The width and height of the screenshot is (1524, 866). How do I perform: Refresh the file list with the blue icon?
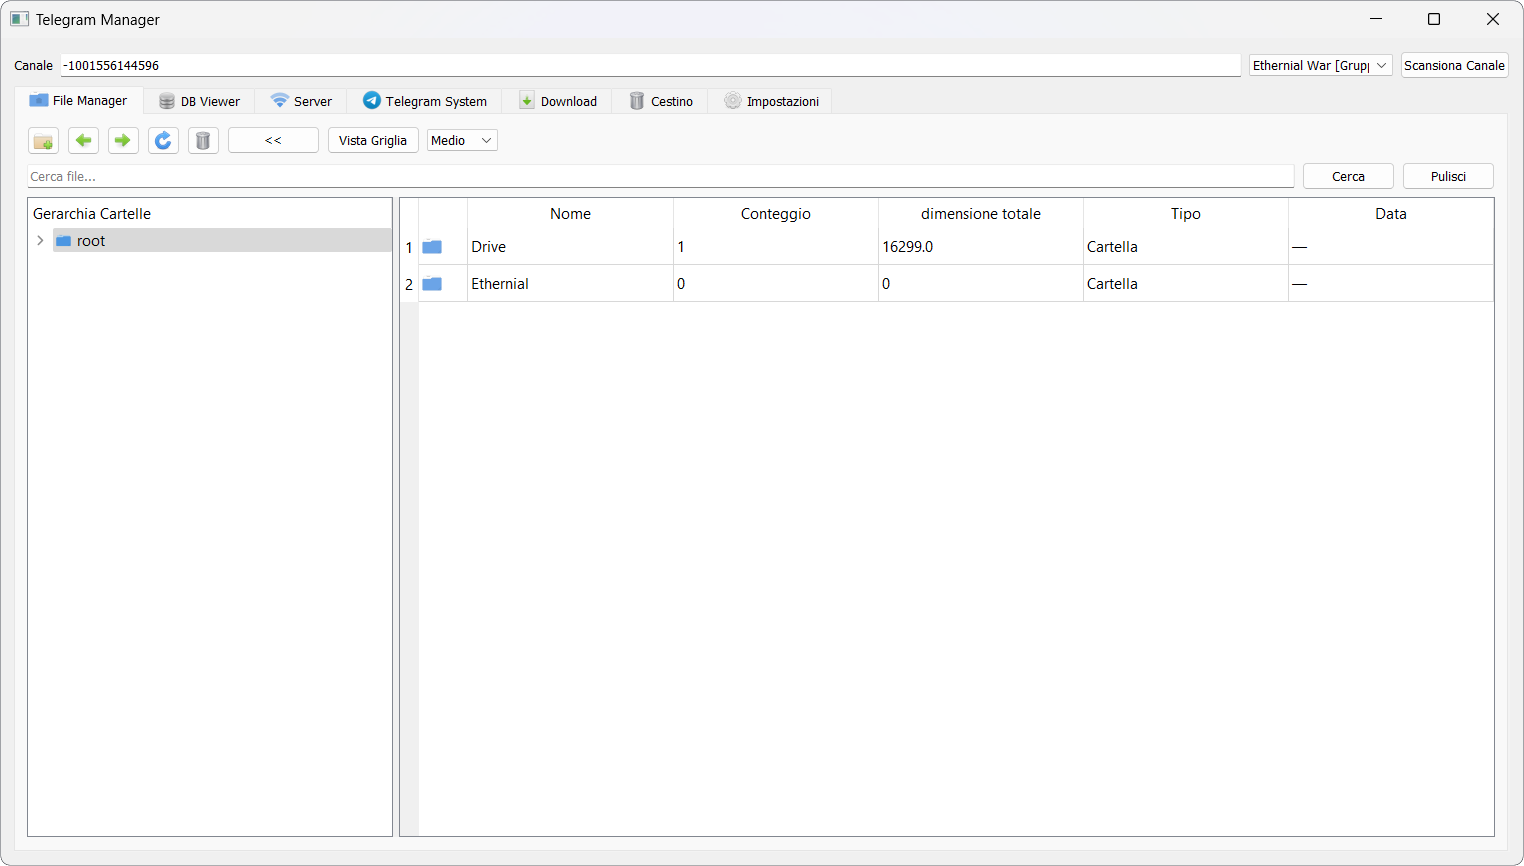[163, 141]
